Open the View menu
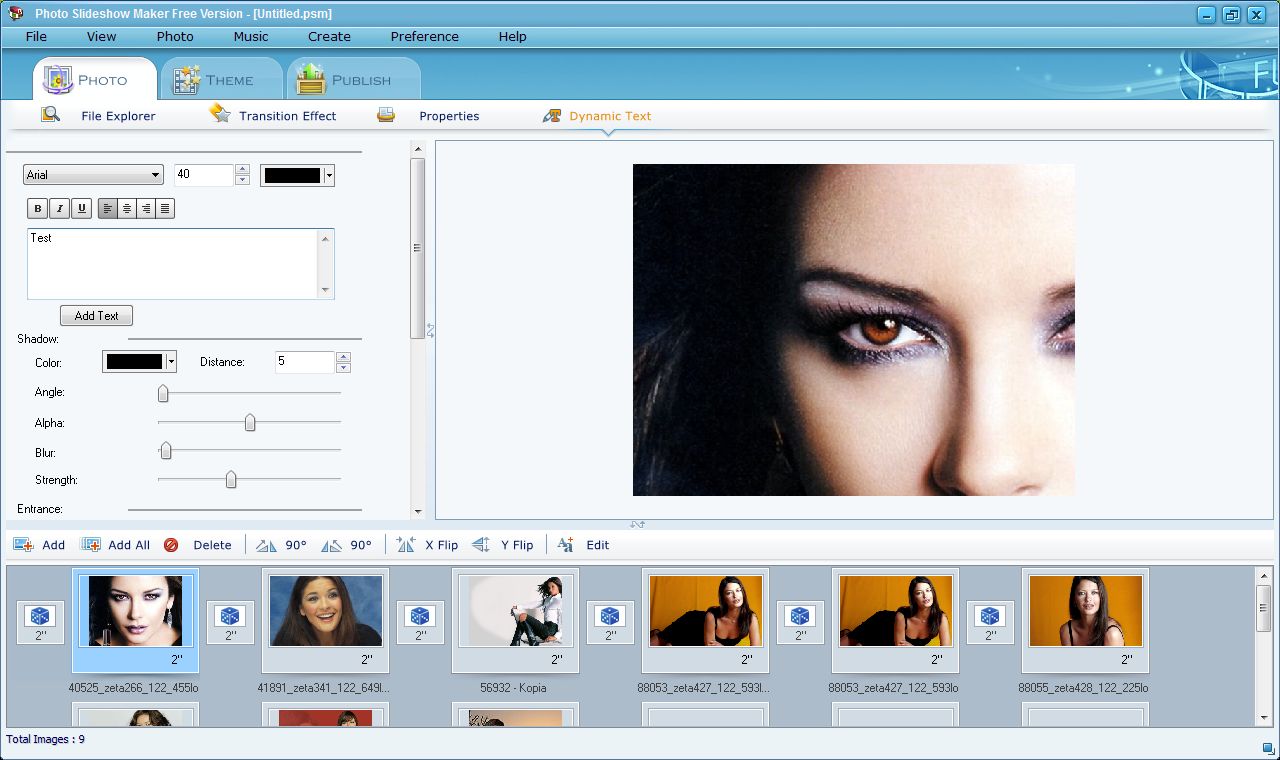Screen dimensions: 1280x760 pyautogui.click(x=101, y=36)
